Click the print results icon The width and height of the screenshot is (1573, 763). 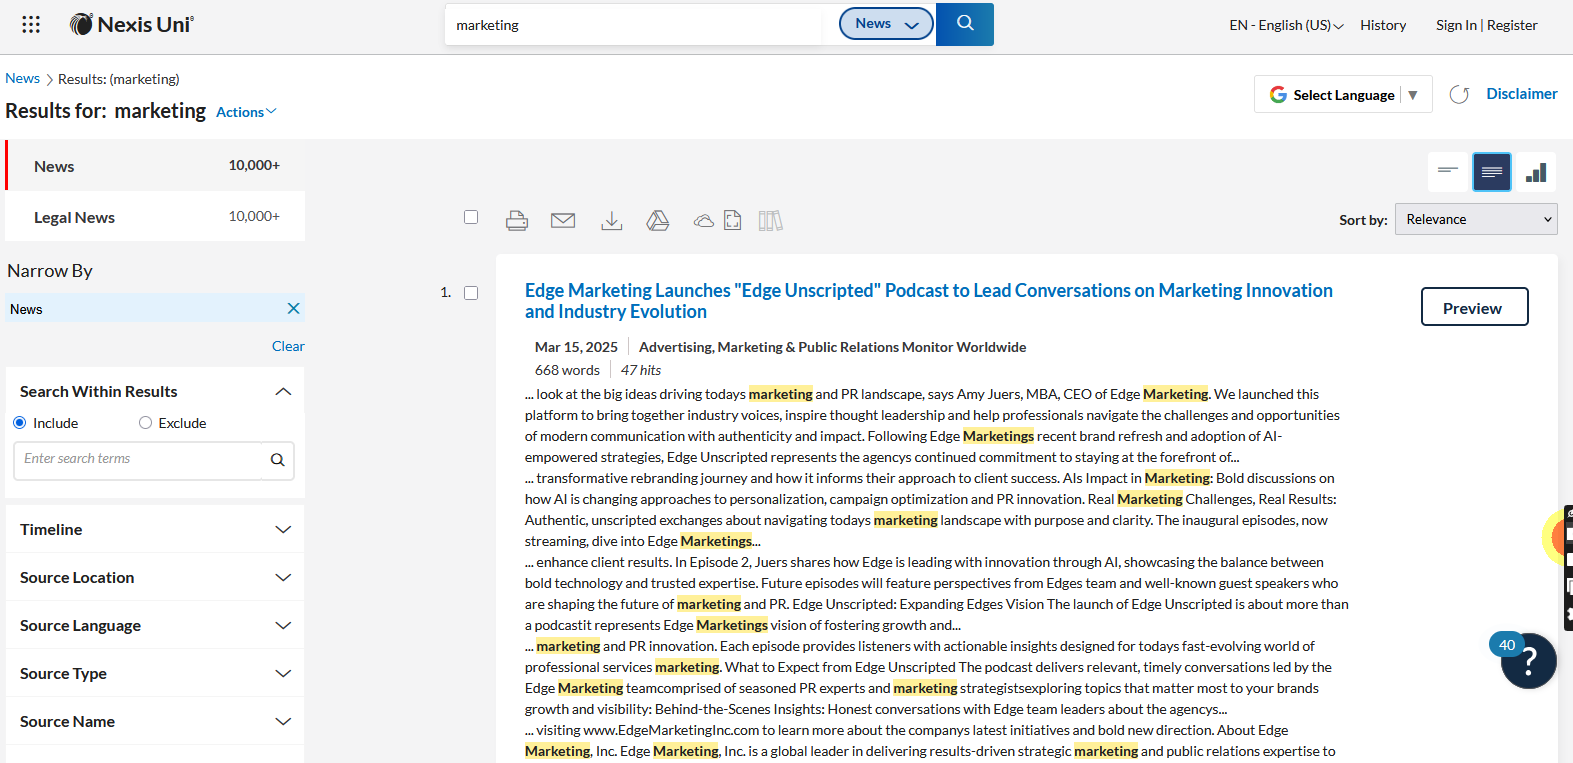[x=517, y=221]
